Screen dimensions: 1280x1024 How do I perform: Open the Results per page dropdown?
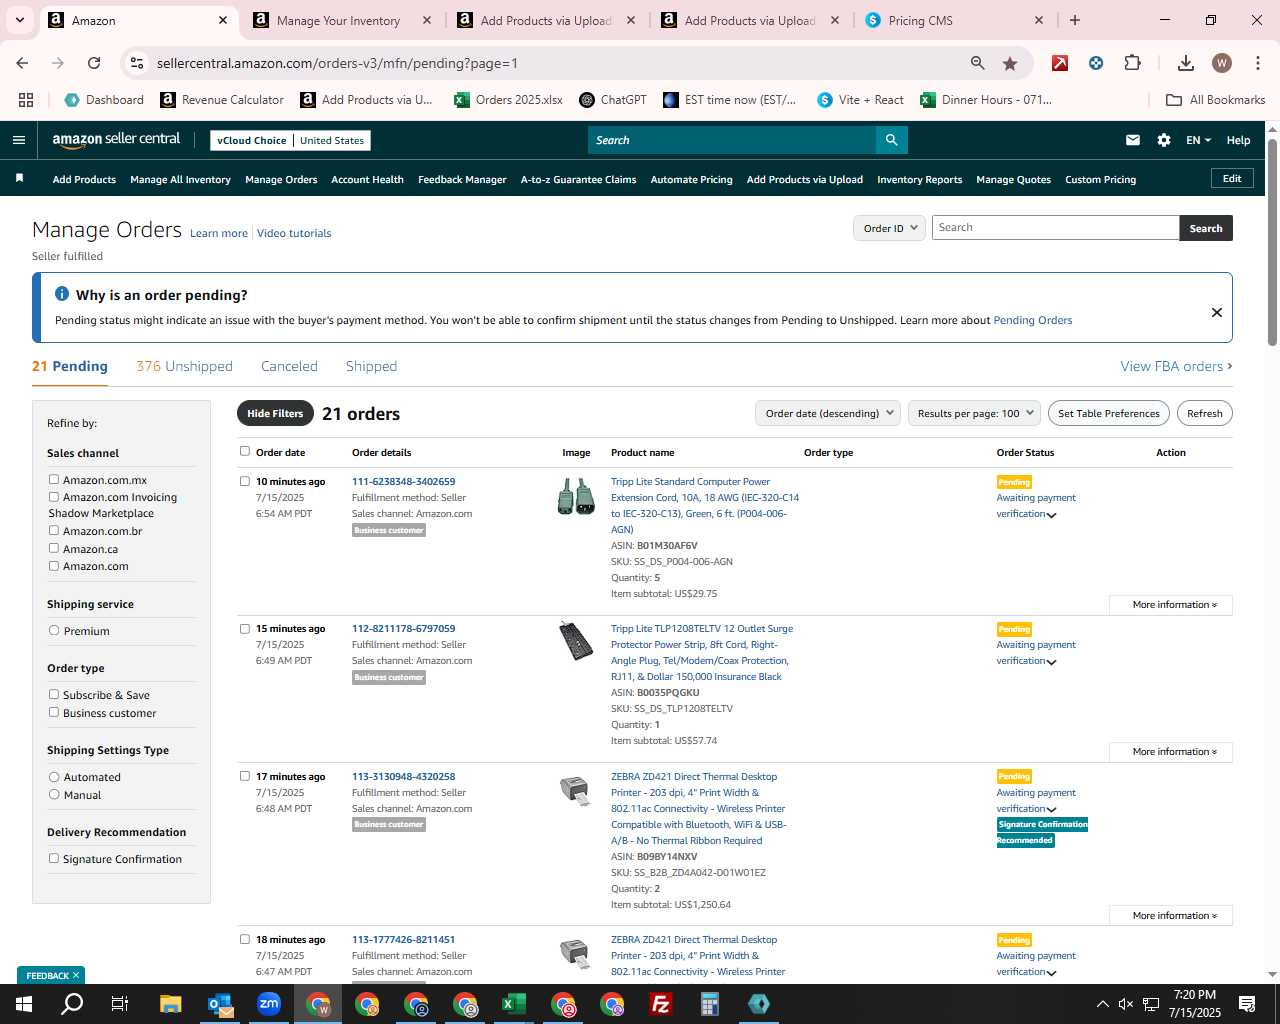pos(975,413)
